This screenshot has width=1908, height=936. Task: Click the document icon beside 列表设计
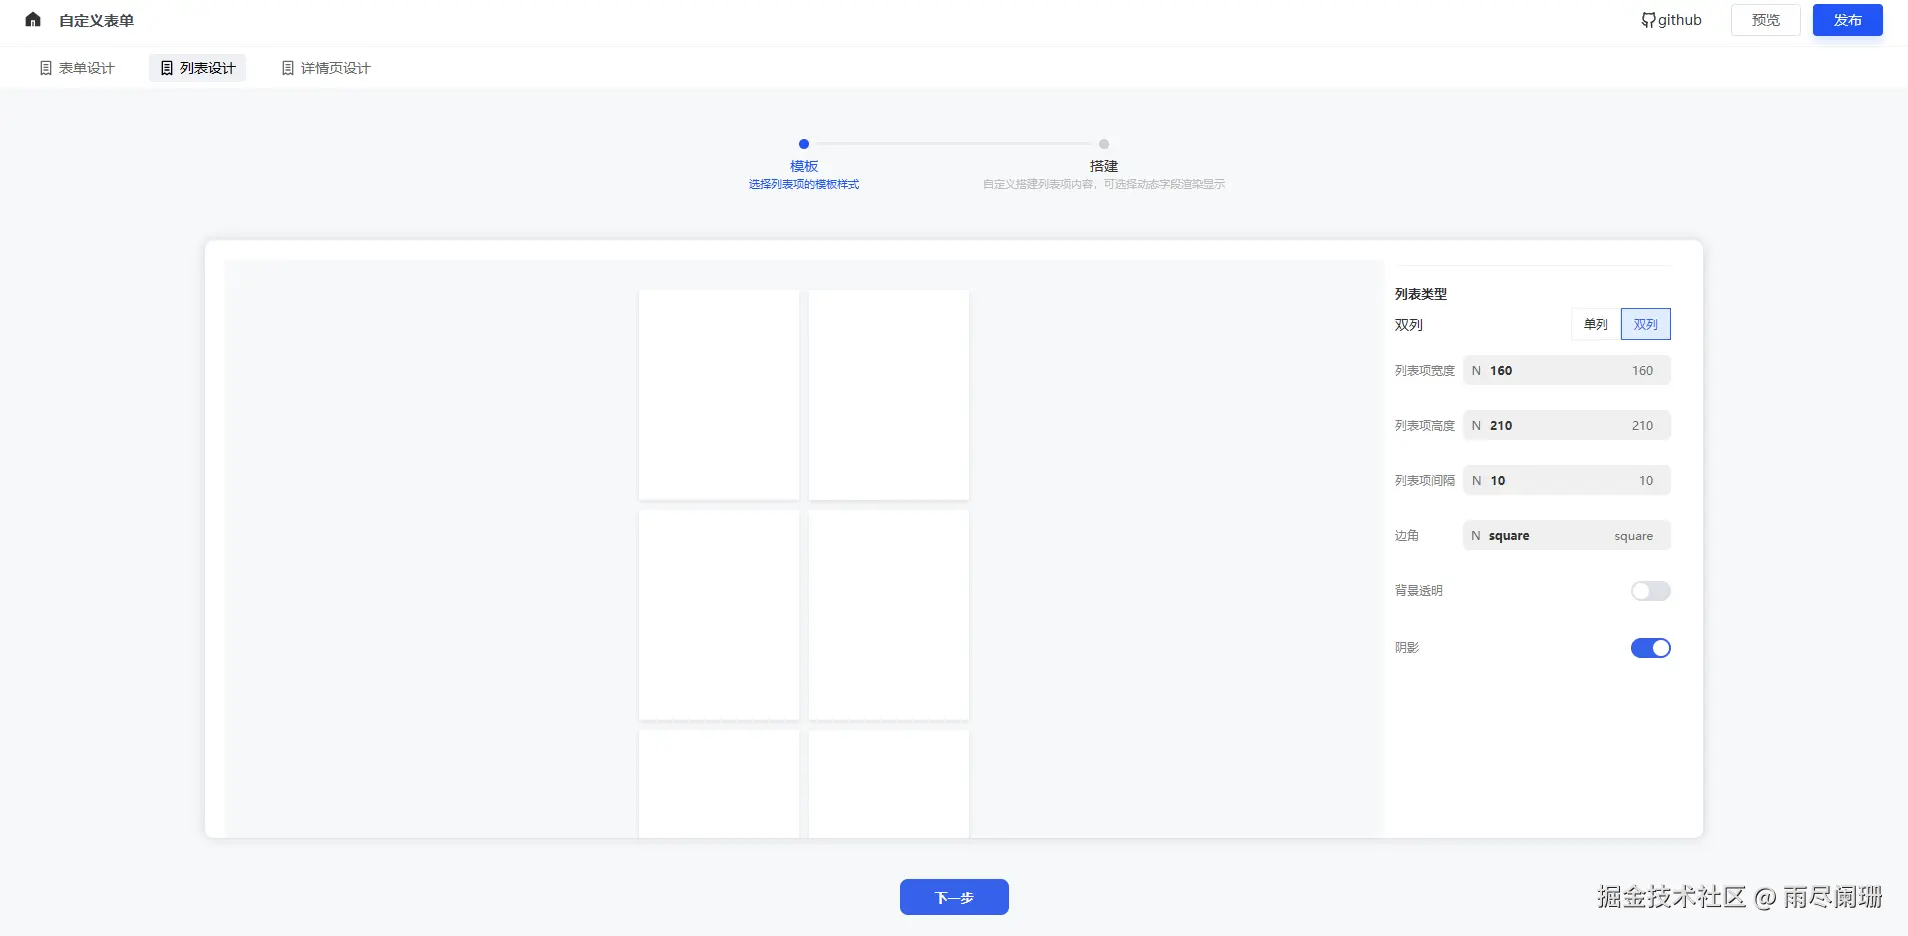click(166, 67)
